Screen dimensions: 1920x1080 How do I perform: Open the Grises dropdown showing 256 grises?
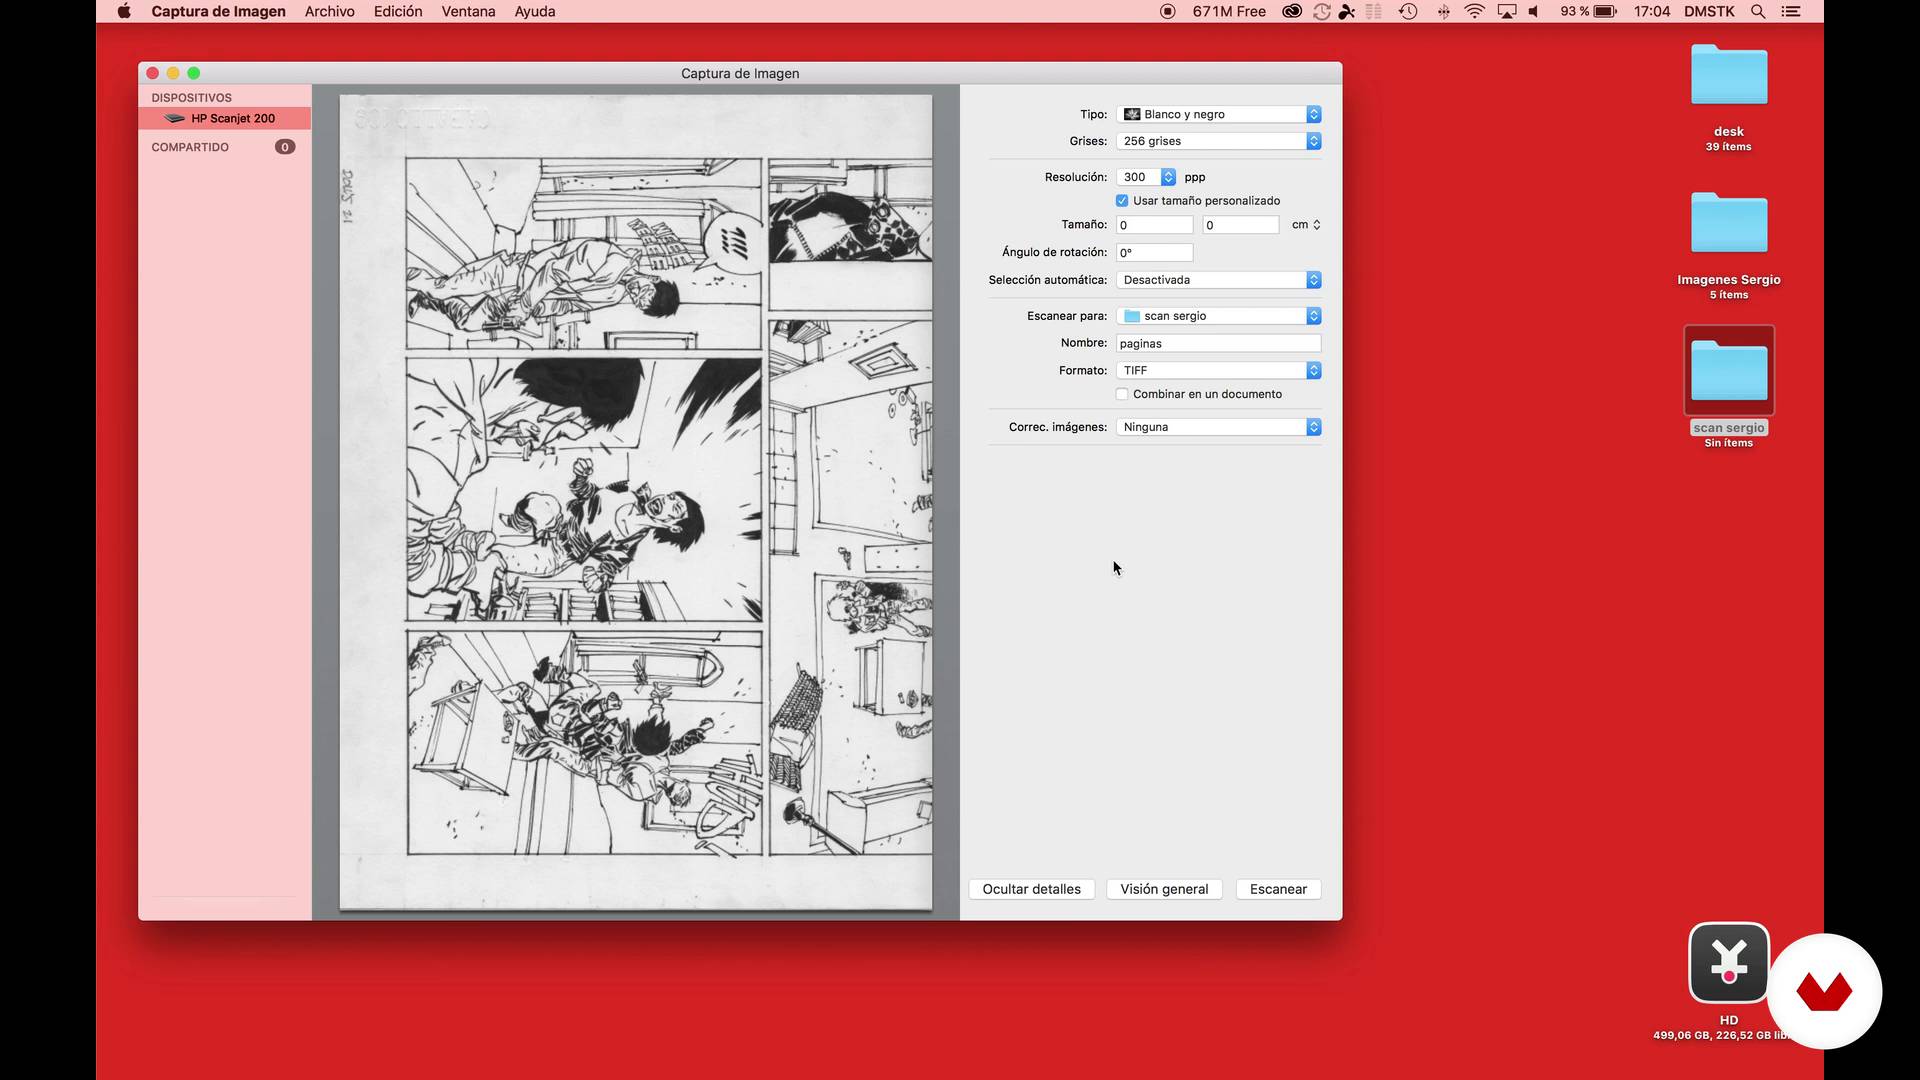tap(1219, 141)
